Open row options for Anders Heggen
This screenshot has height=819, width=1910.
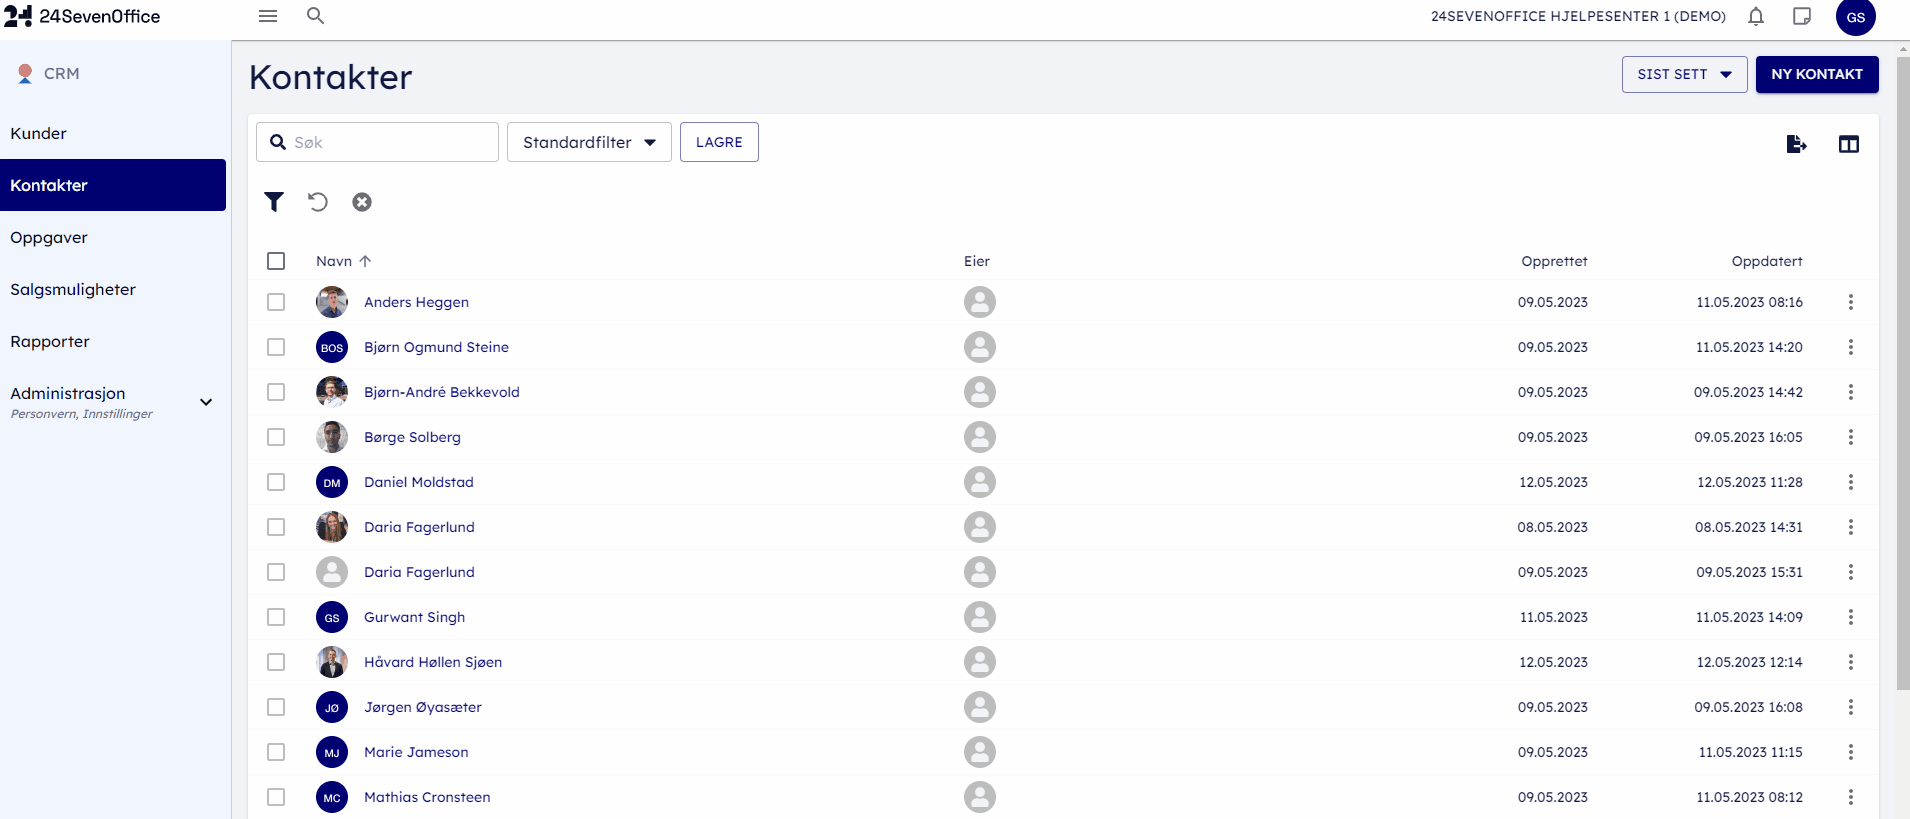[x=1851, y=302]
